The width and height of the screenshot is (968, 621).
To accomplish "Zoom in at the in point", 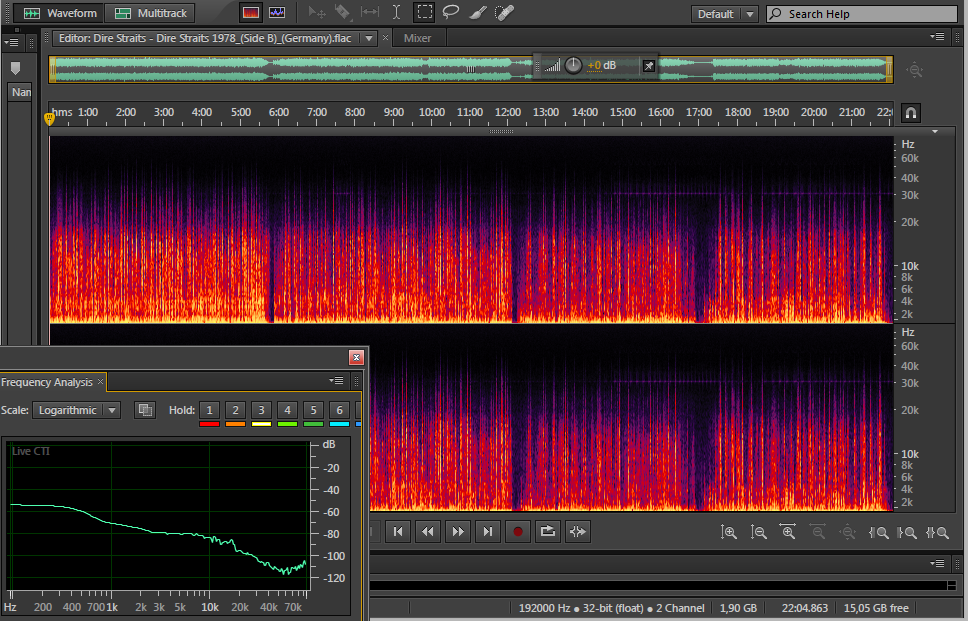I will (878, 532).
